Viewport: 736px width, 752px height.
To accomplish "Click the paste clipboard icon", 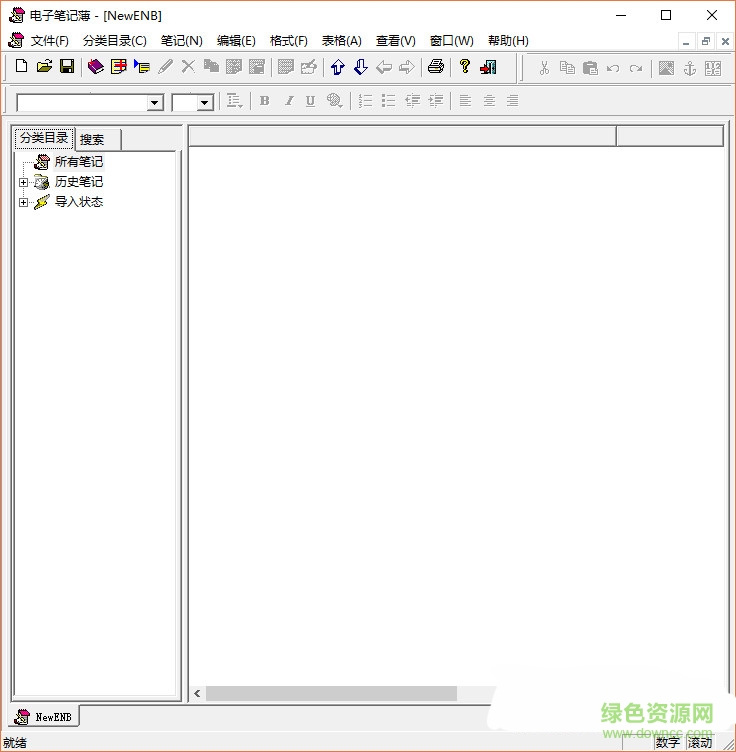I will 590,68.
